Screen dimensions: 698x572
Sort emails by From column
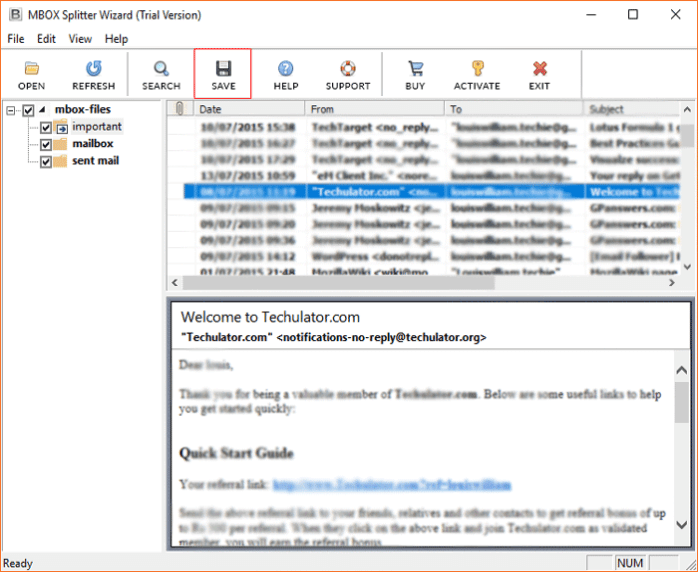click(x=374, y=109)
